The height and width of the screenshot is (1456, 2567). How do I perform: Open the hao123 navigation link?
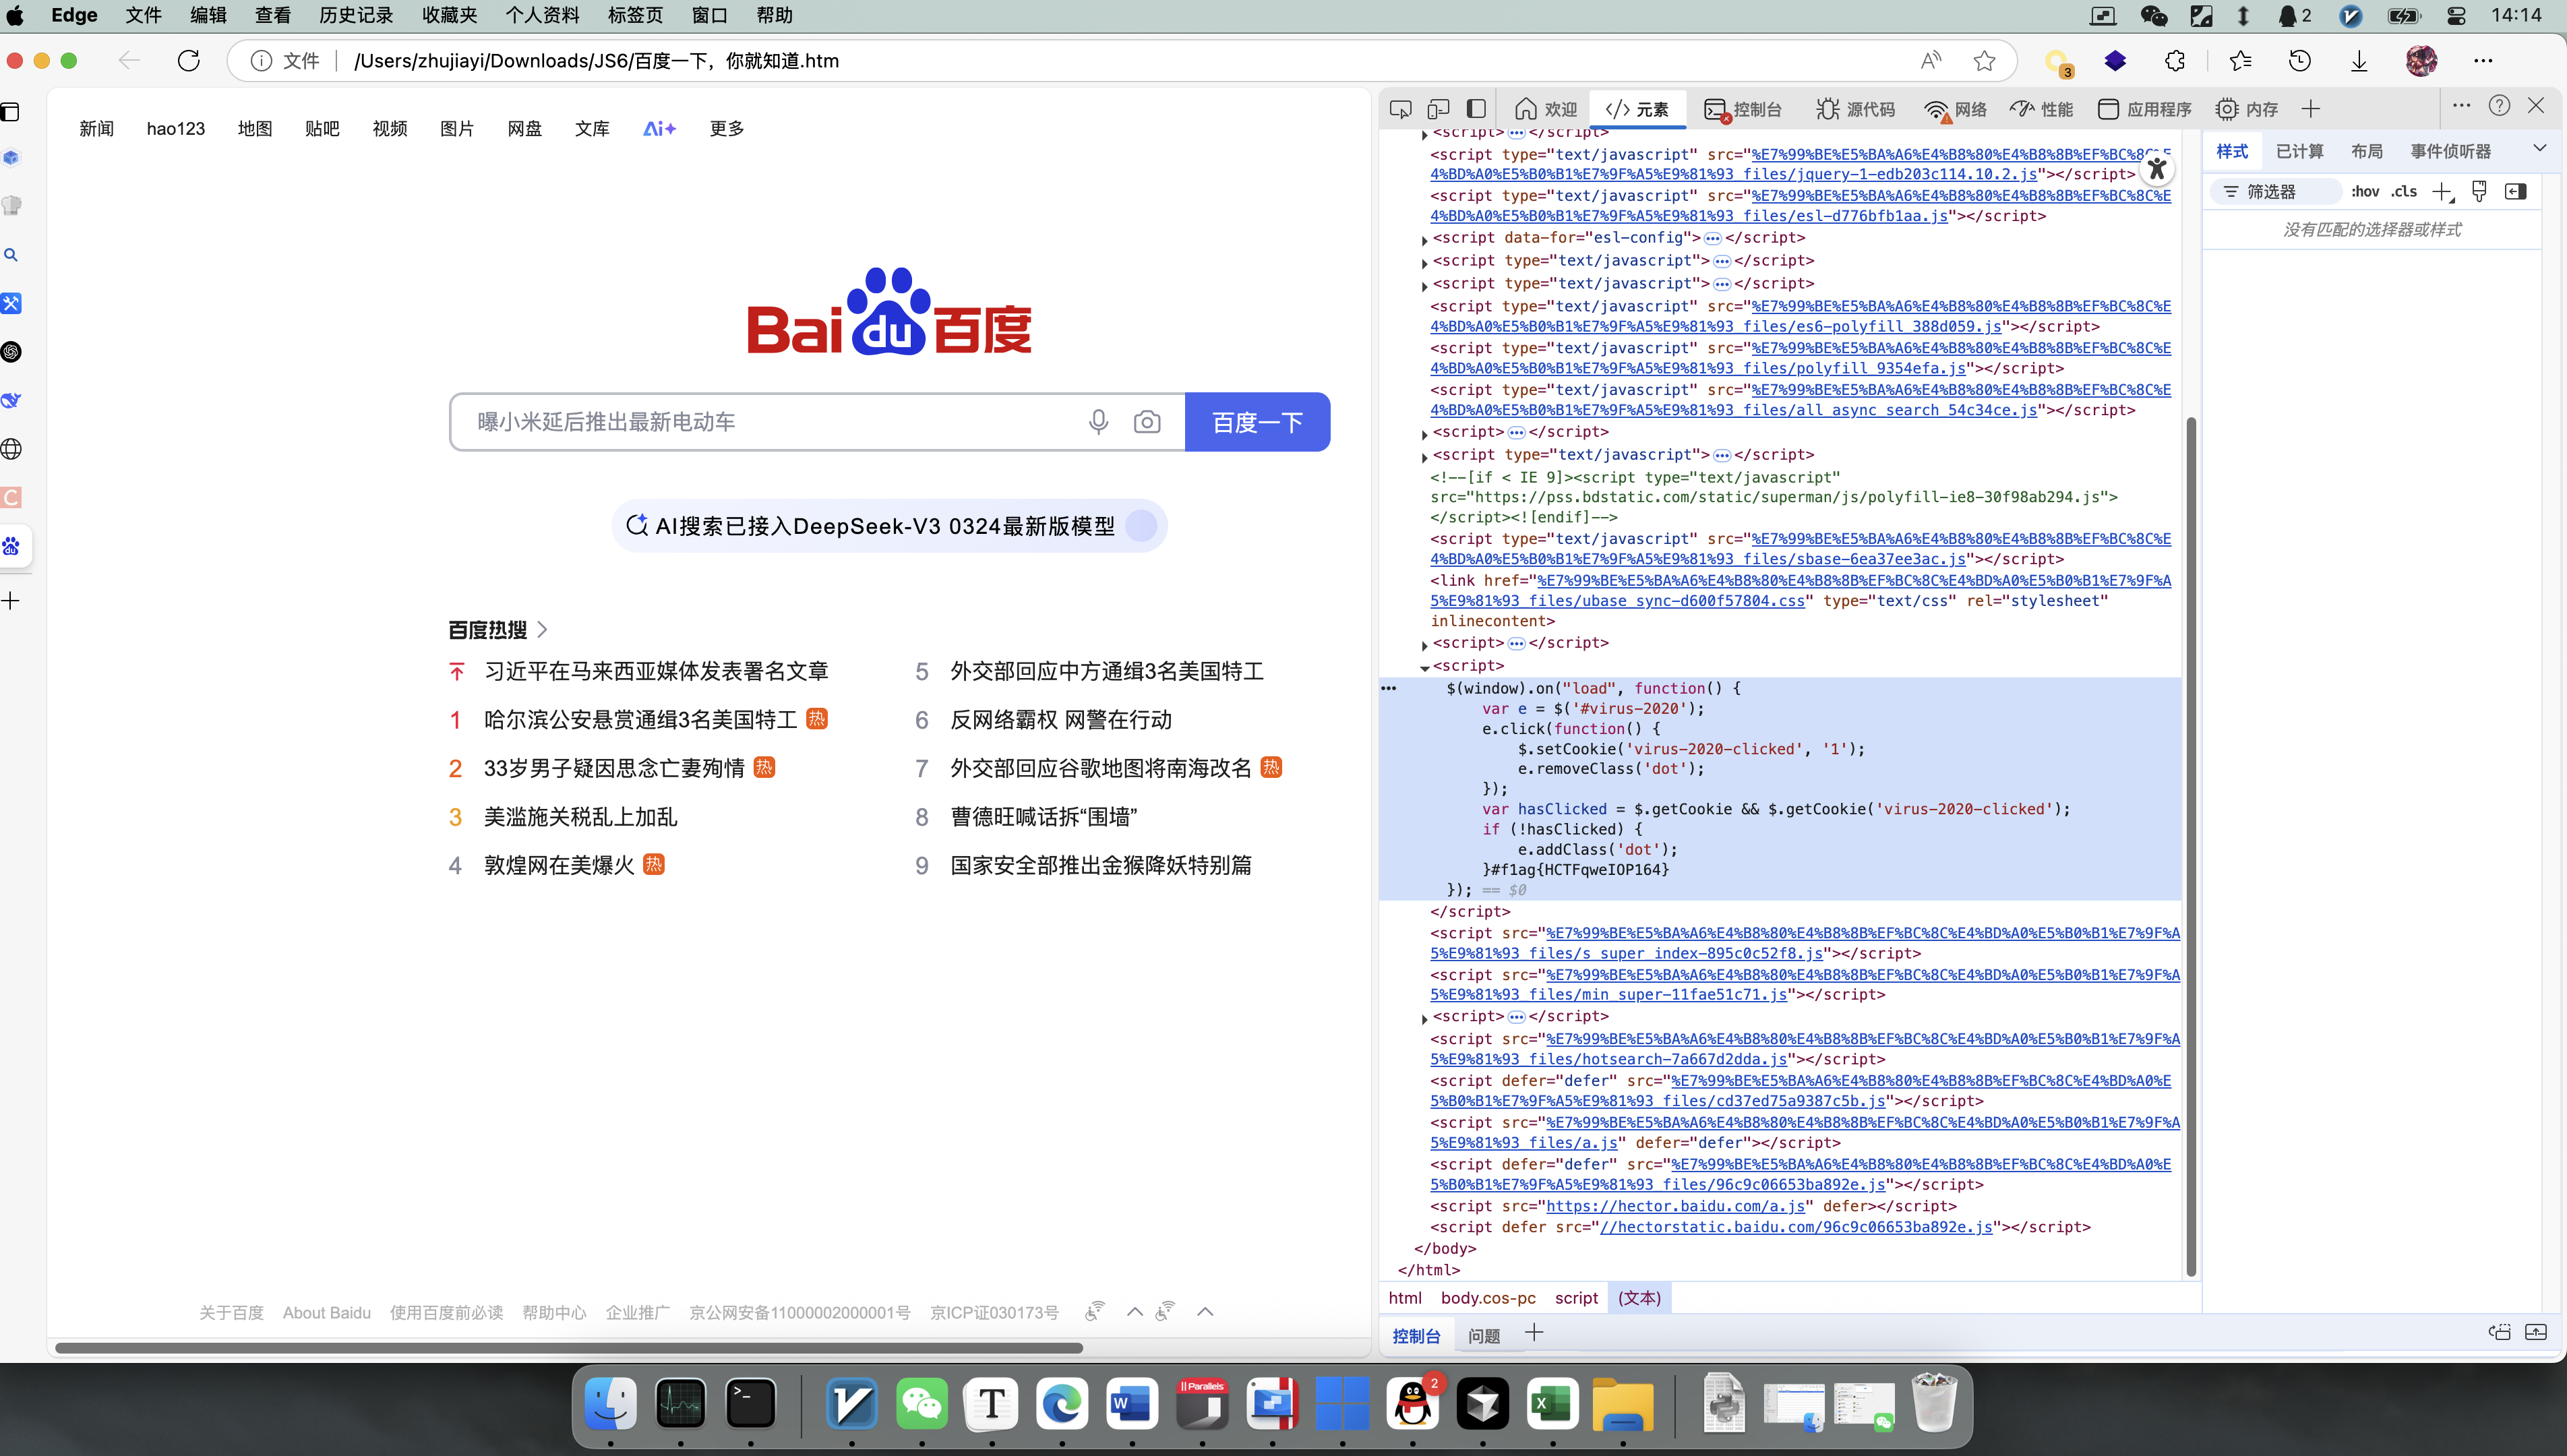pyautogui.click(x=175, y=129)
